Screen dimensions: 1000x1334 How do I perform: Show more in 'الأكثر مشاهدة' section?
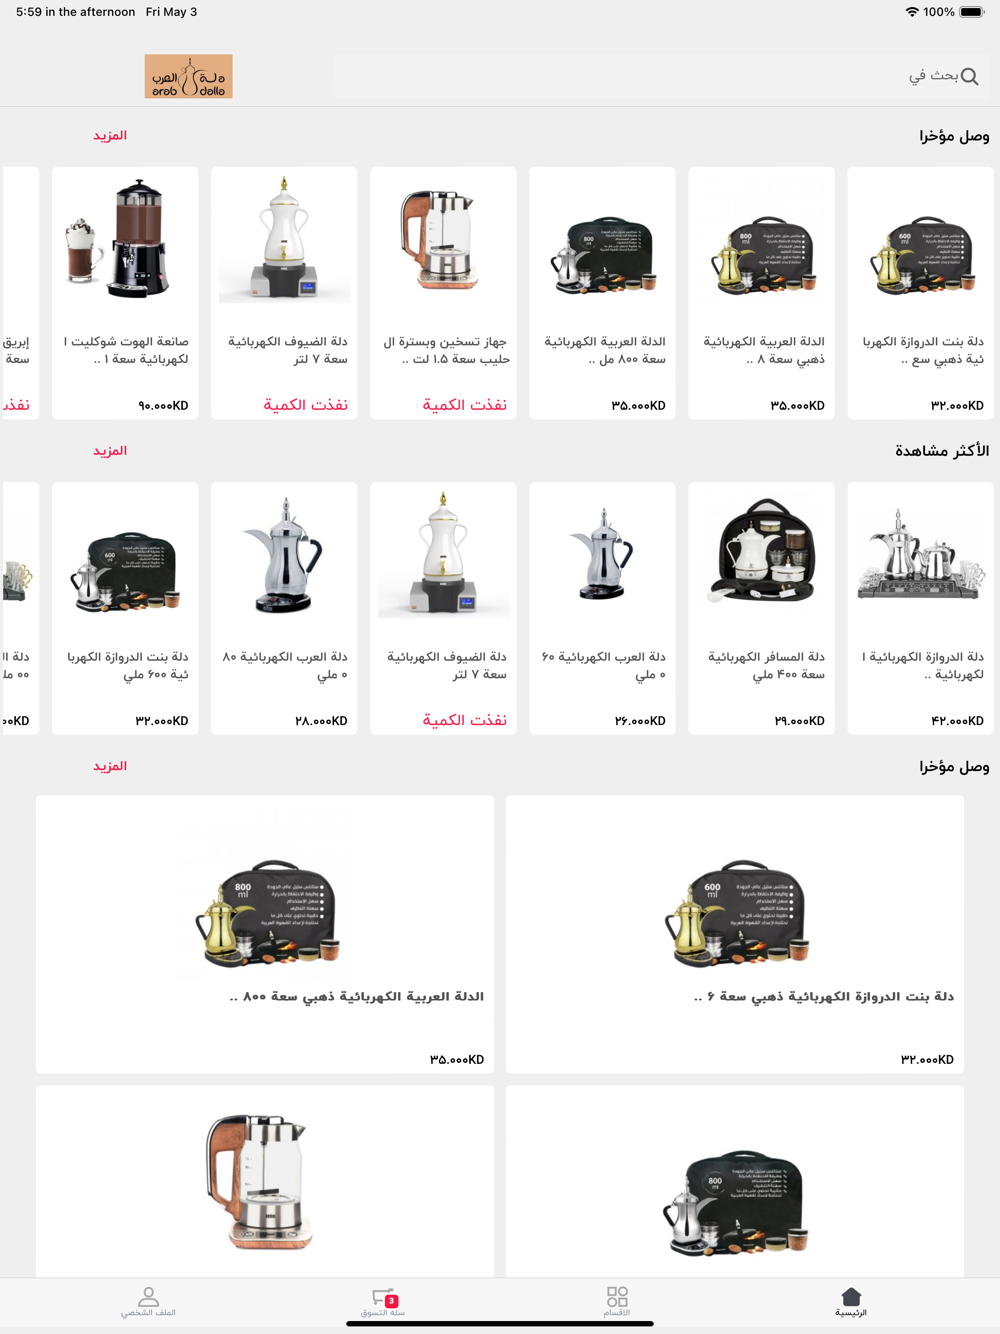[x=110, y=451]
